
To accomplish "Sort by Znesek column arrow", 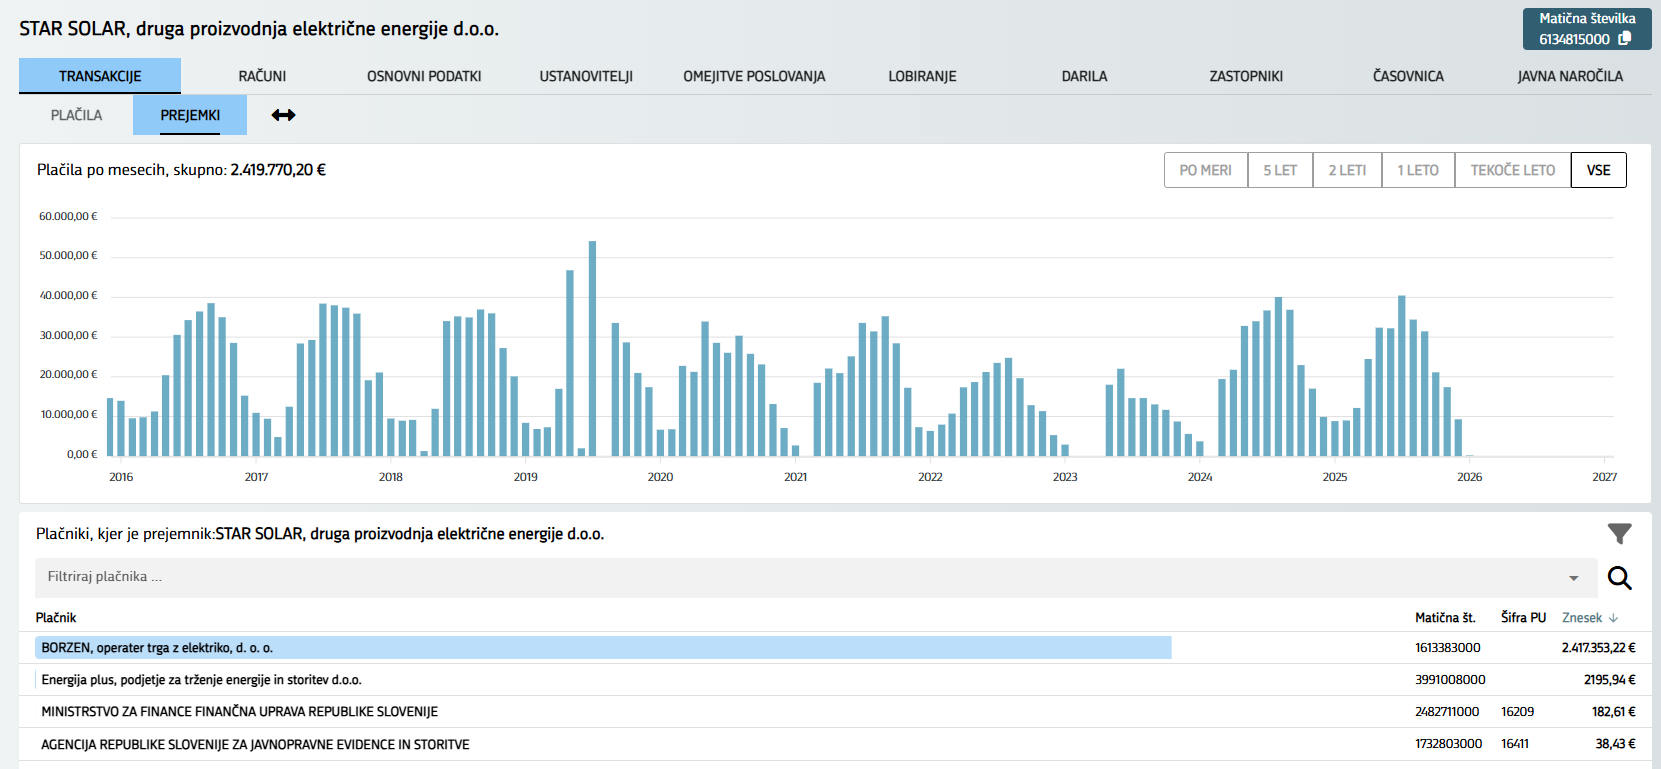I will point(1614,618).
